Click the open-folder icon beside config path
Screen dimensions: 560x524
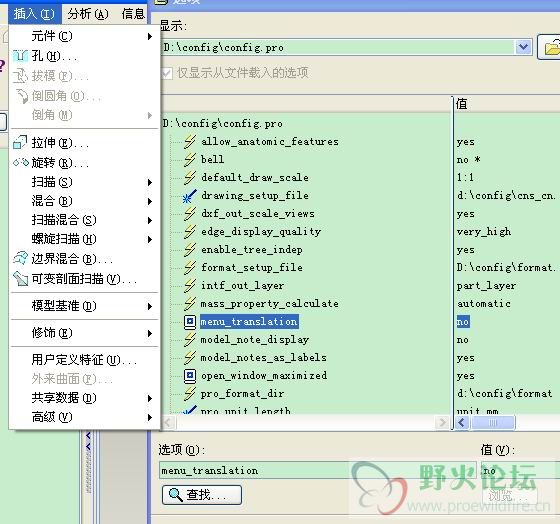[x=551, y=48]
